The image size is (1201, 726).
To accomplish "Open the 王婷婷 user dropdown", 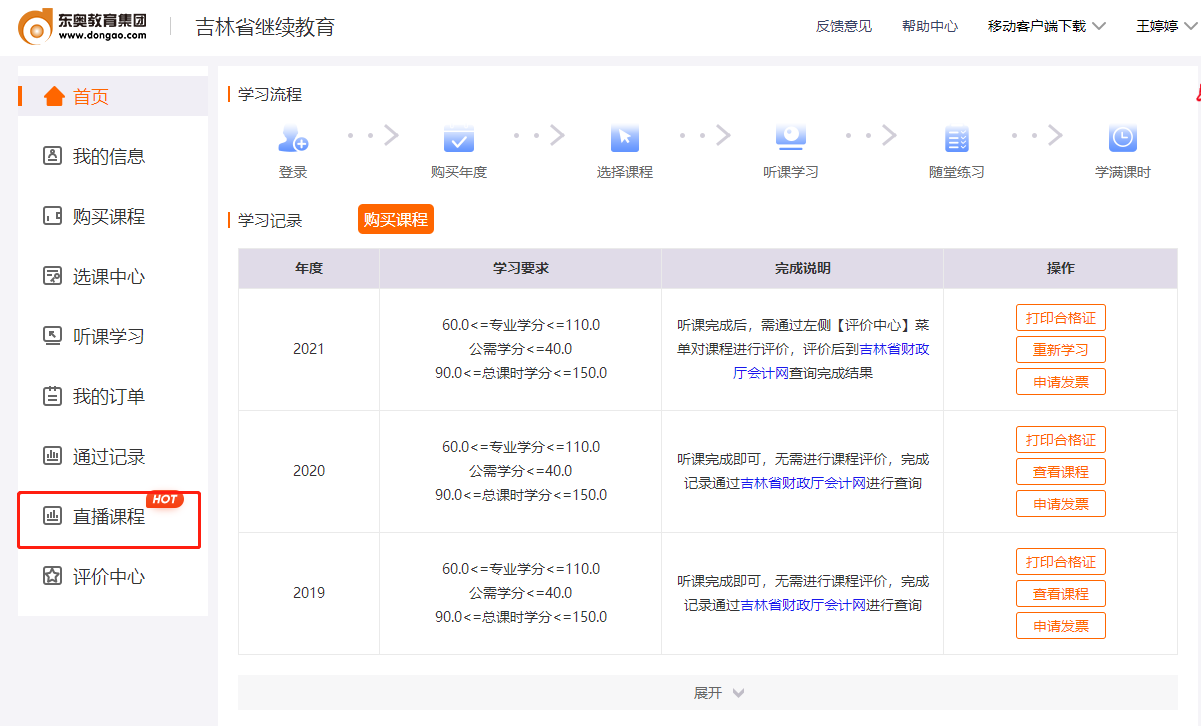I will click(1166, 26).
